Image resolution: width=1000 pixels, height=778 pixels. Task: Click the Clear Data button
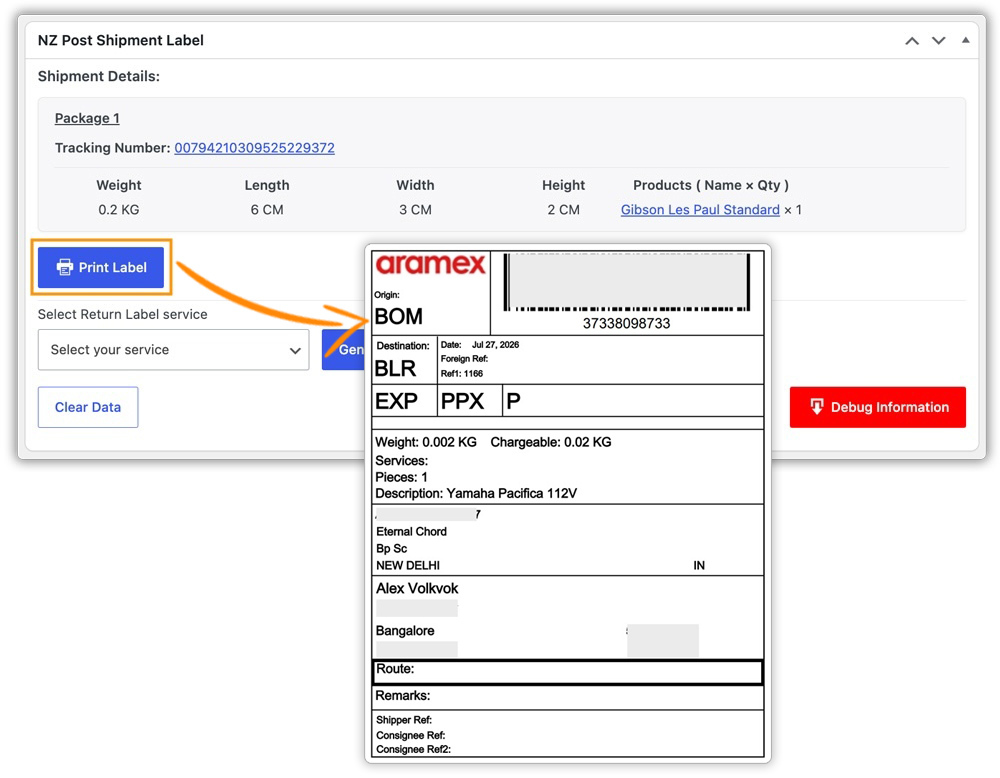click(88, 407)
